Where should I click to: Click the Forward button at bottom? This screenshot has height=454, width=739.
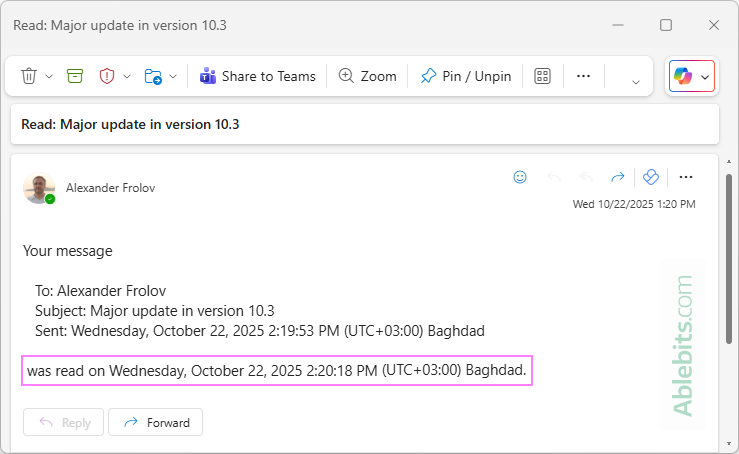click(156, 422)
